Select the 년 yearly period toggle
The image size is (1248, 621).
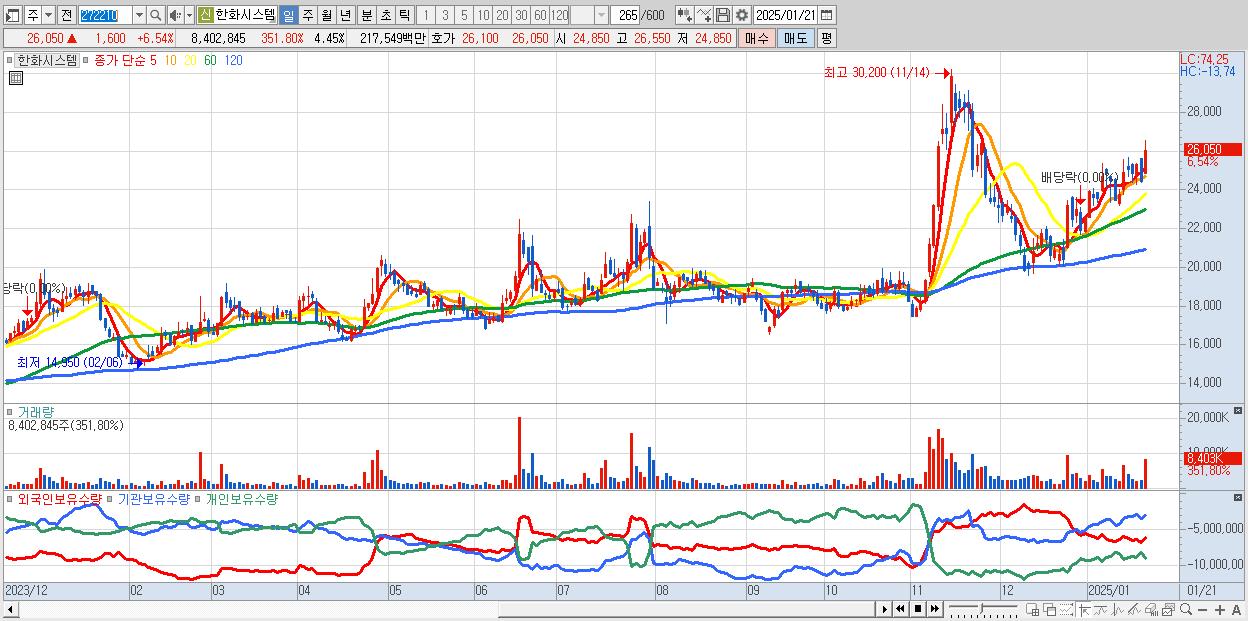tap(345, 15)
